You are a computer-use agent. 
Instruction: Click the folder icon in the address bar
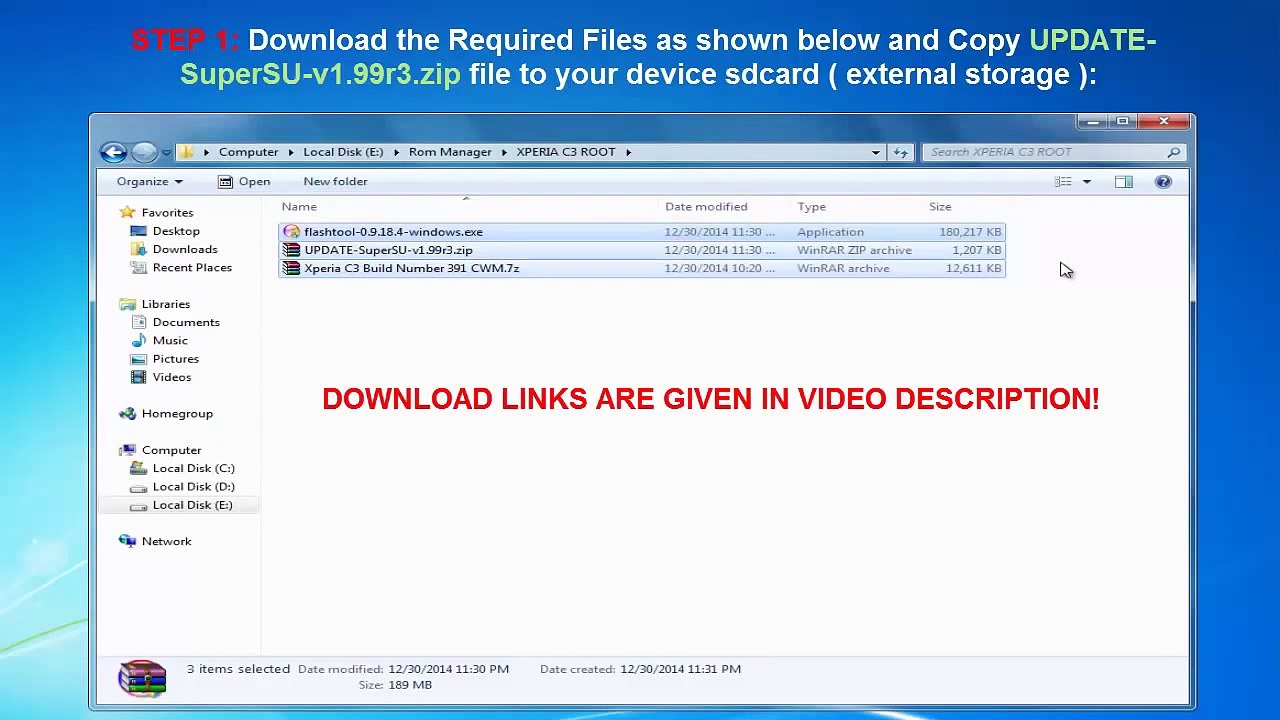(x=186, y=152)
